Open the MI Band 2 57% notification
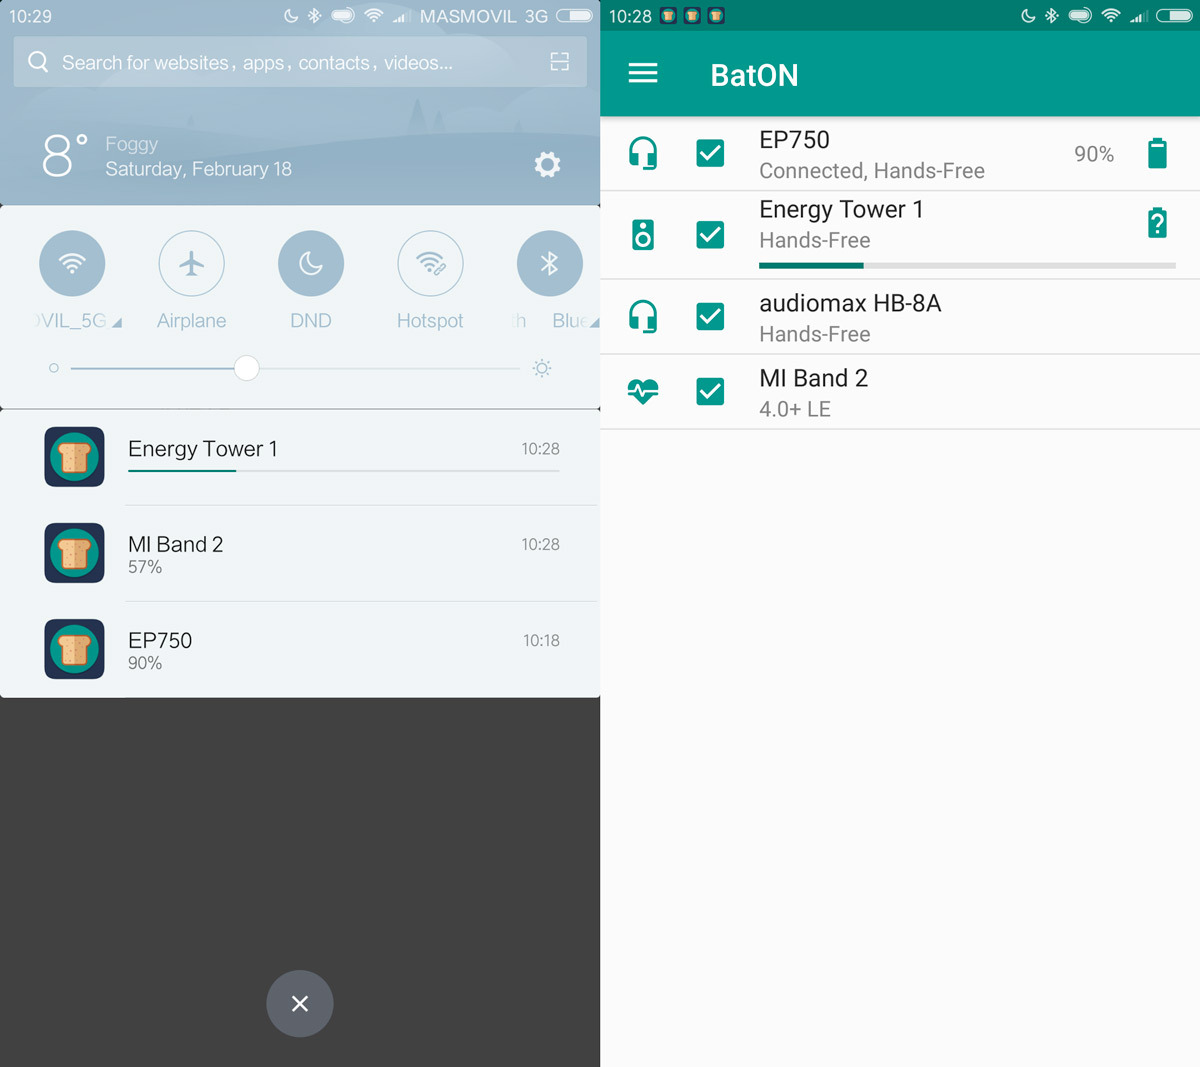 [300, 553]
